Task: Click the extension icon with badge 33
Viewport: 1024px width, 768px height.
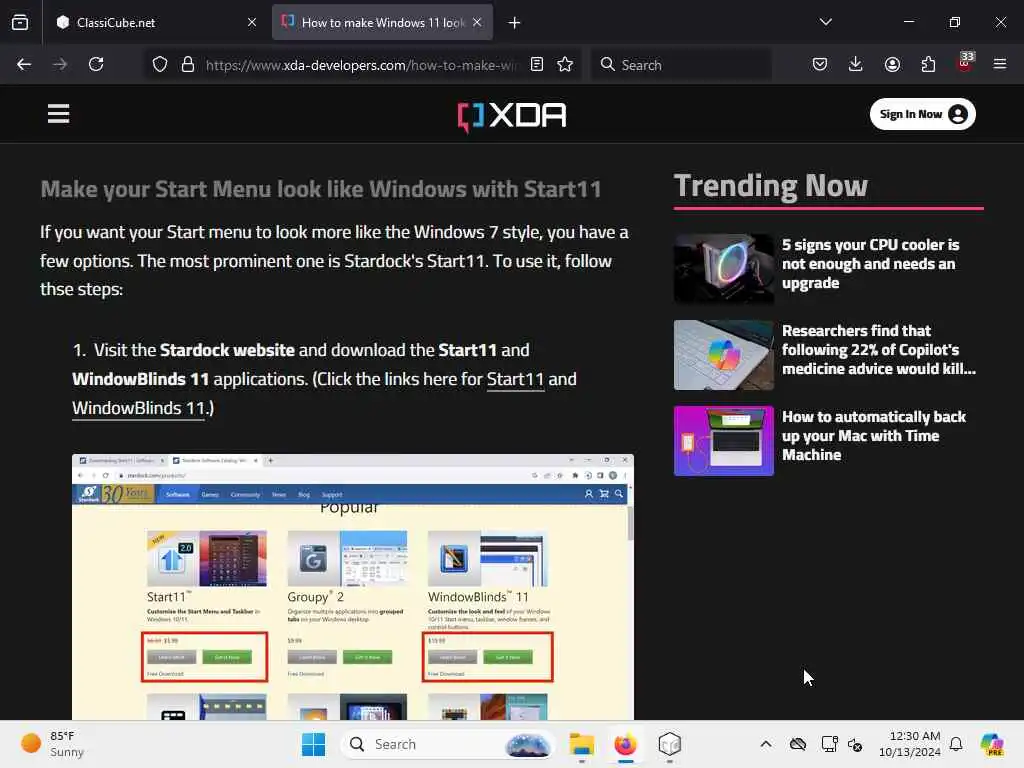Action: point(964,63)
